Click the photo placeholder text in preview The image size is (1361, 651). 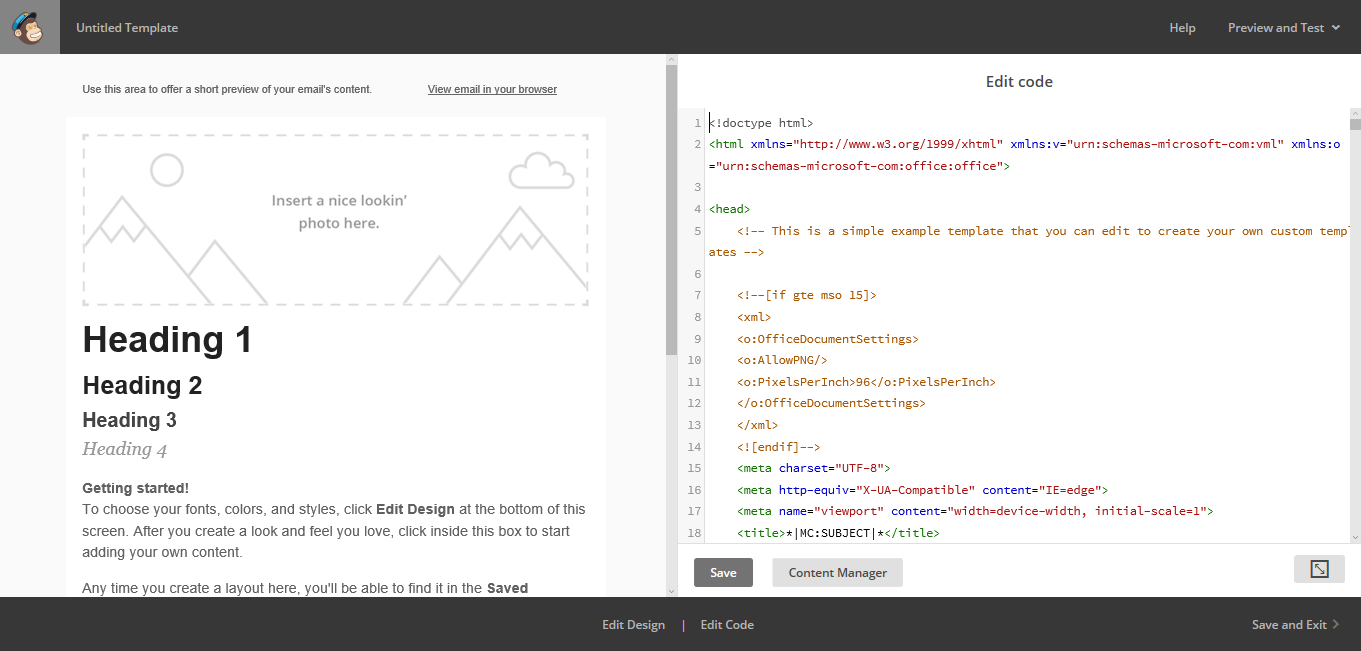[339, 212]
